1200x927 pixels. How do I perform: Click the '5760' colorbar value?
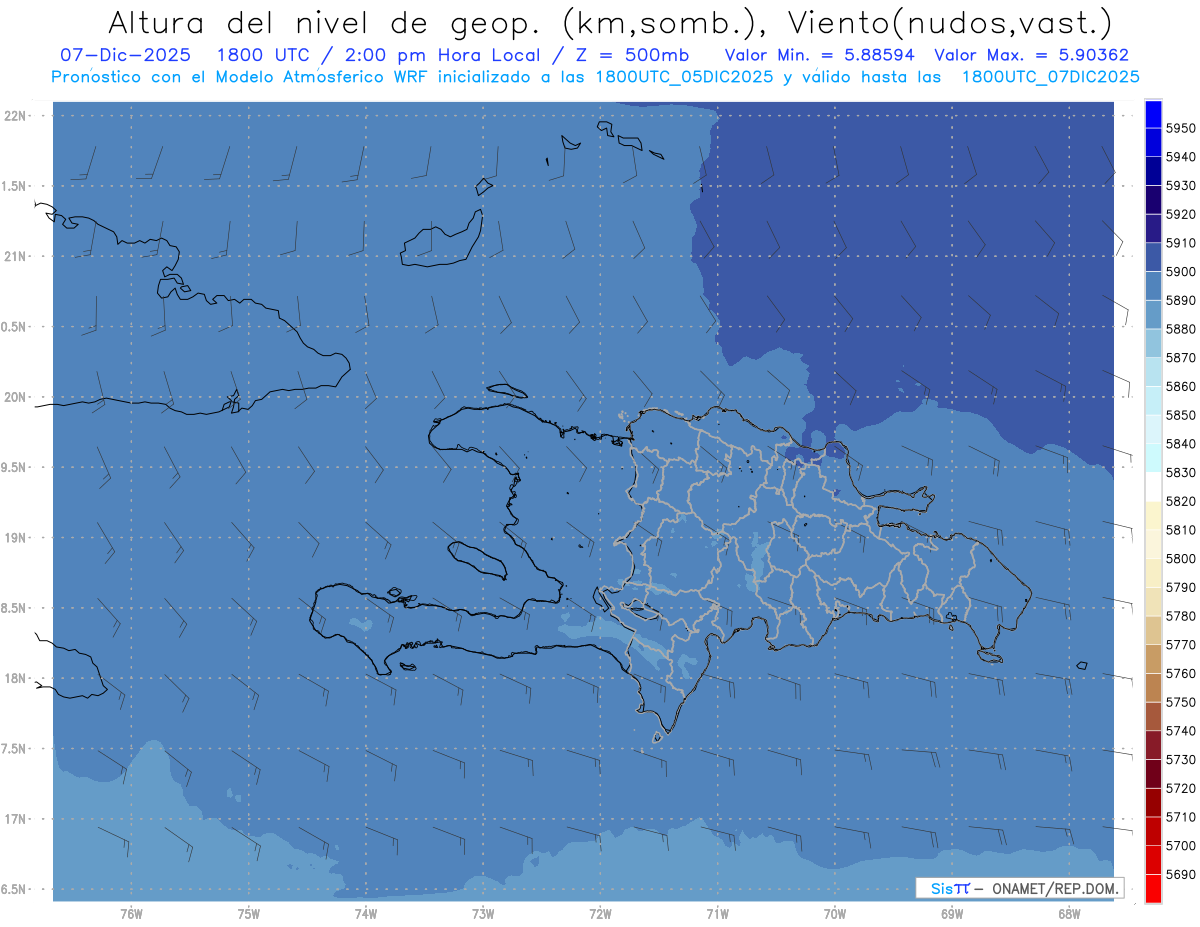tap(1181, 674)
